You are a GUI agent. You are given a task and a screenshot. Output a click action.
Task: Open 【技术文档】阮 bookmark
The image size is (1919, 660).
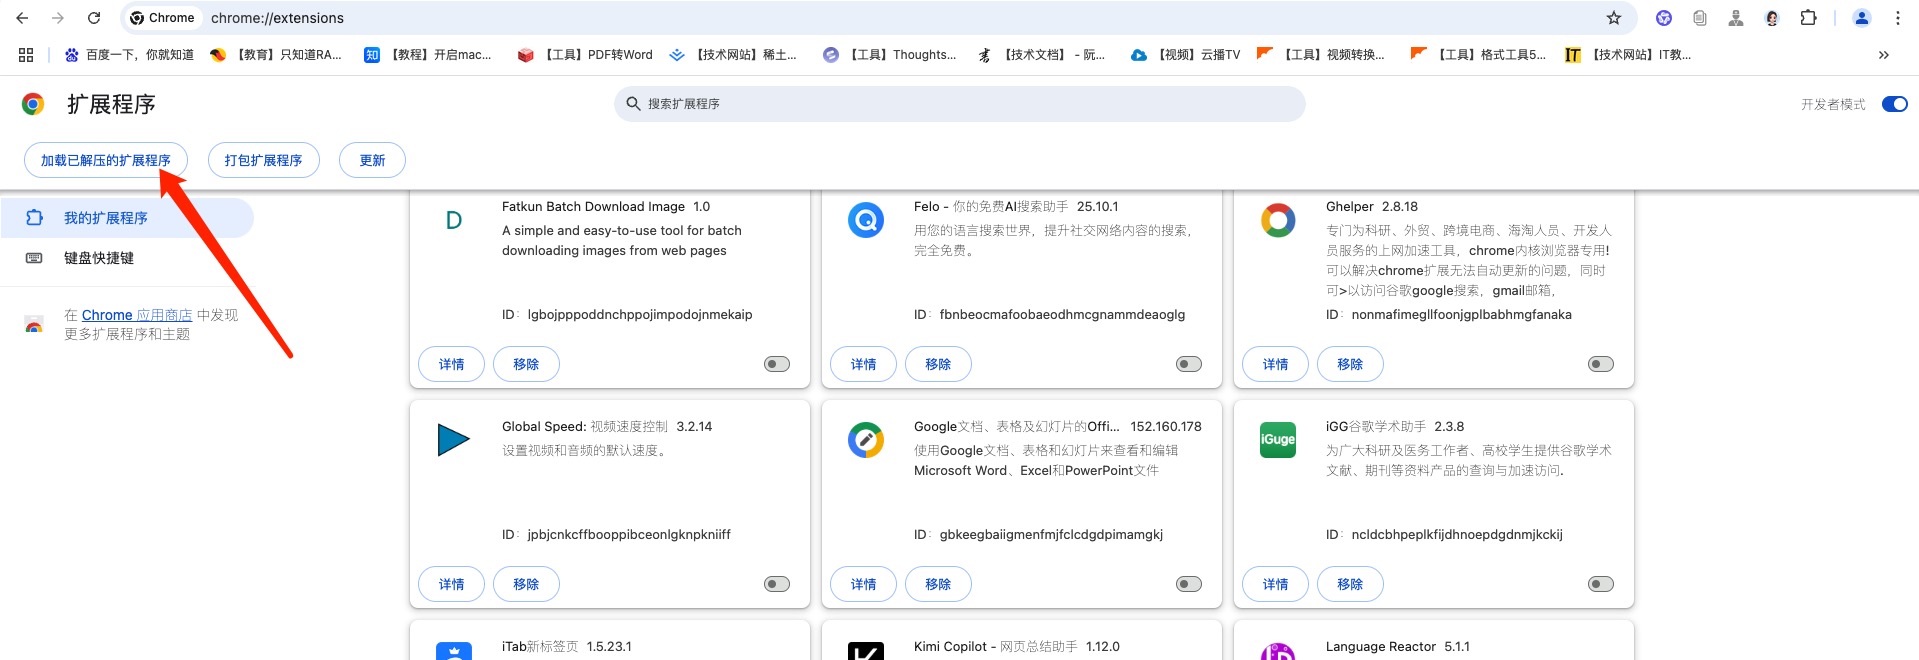1041,55
